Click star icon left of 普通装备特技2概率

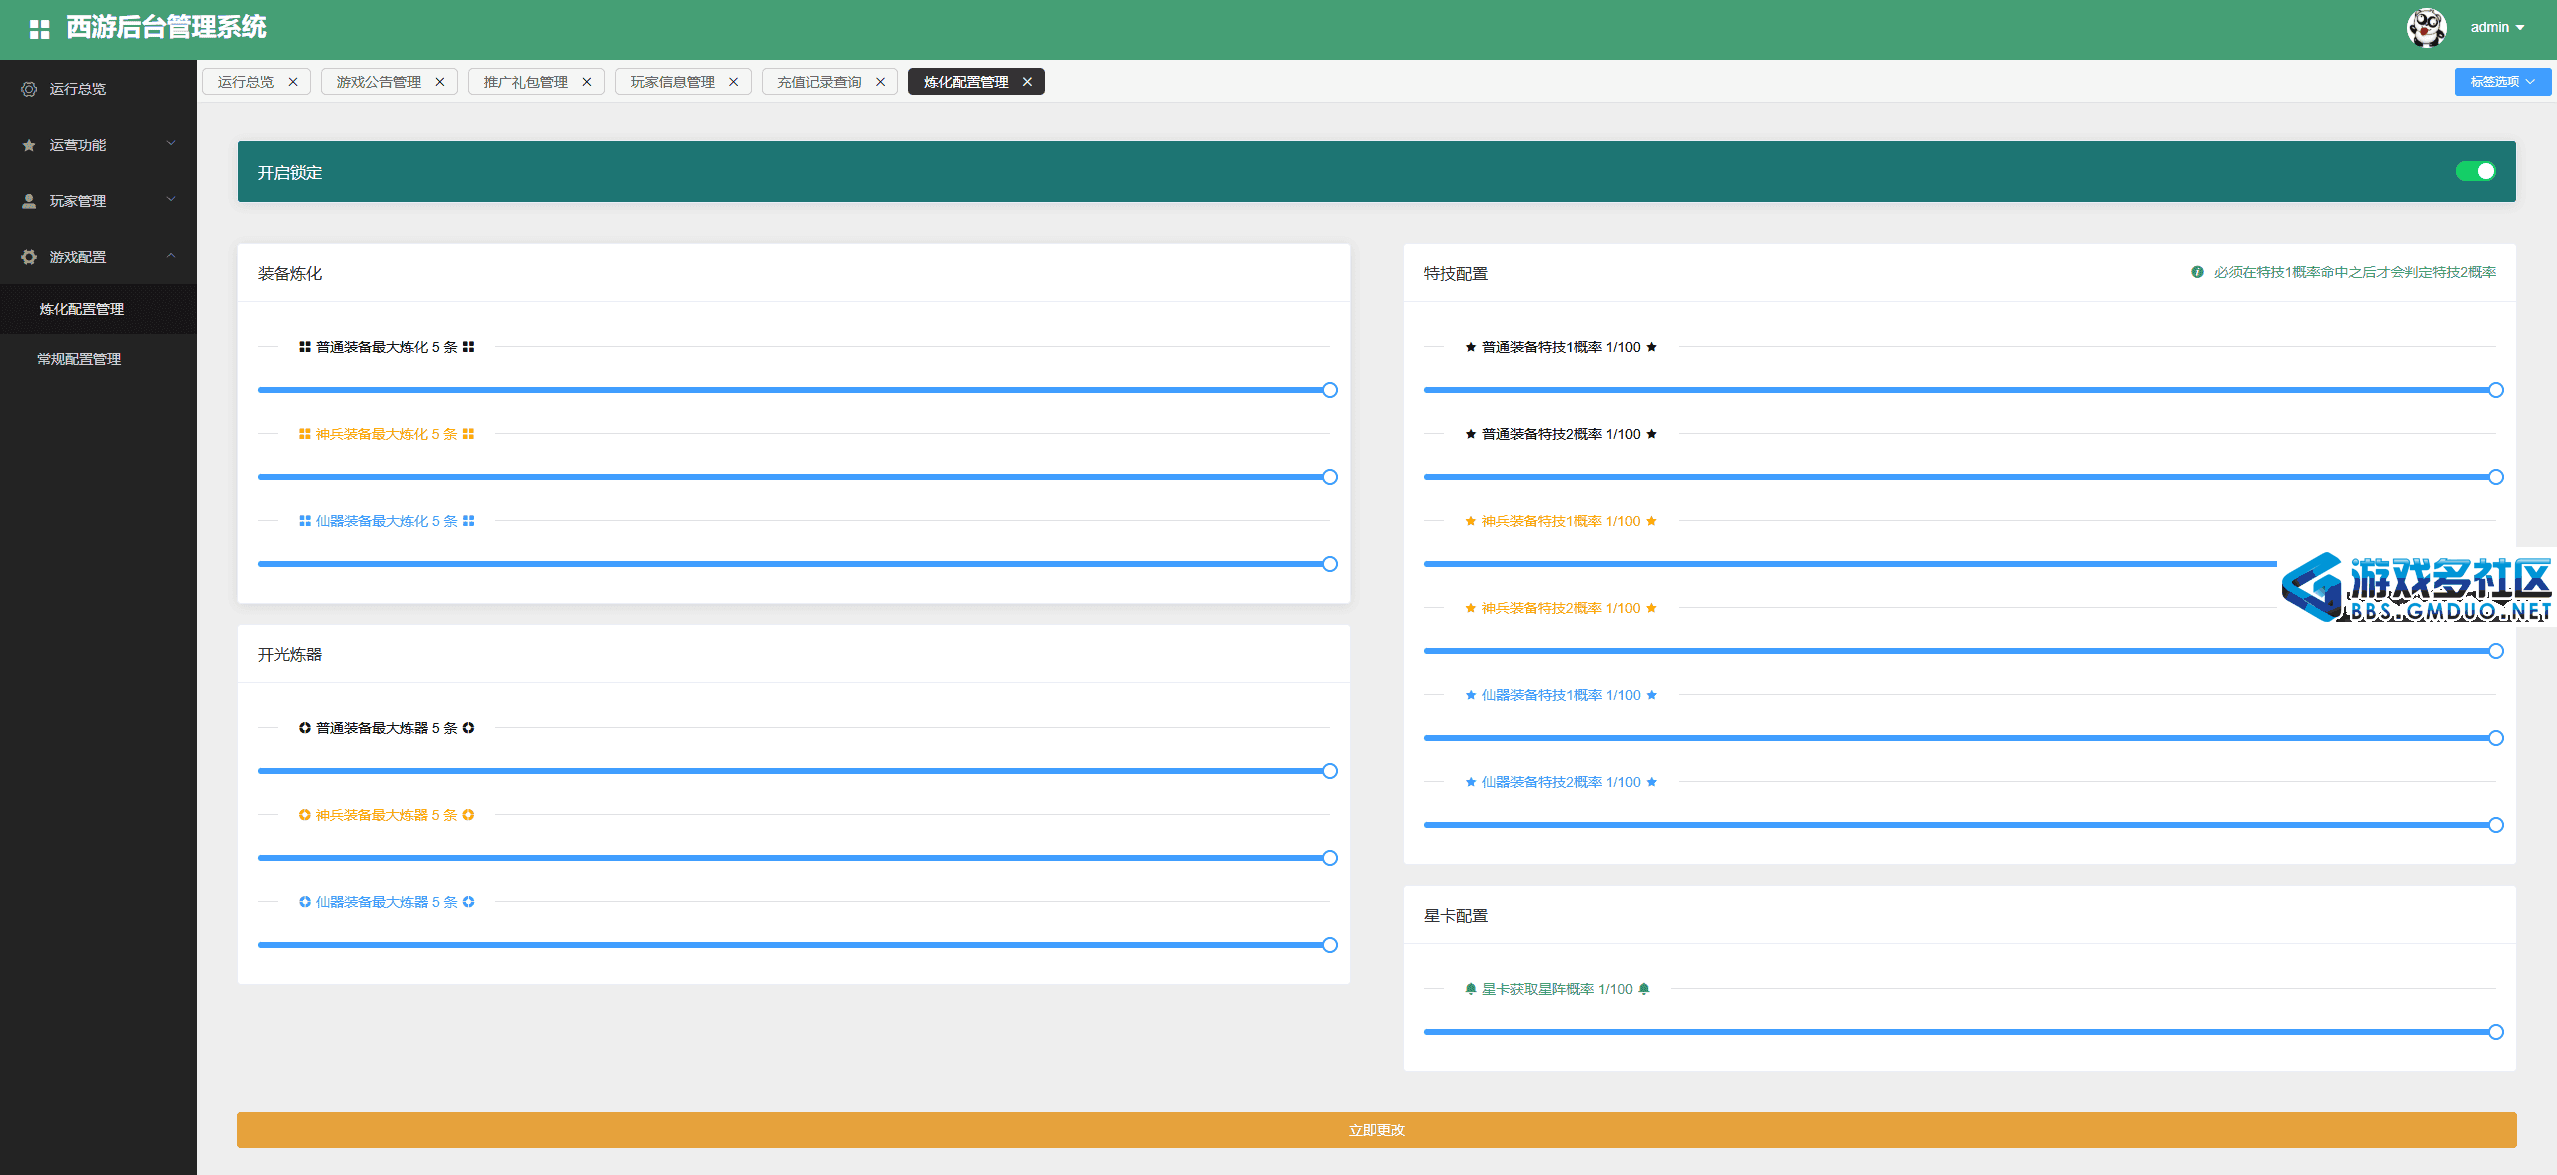click(1471, 434)
